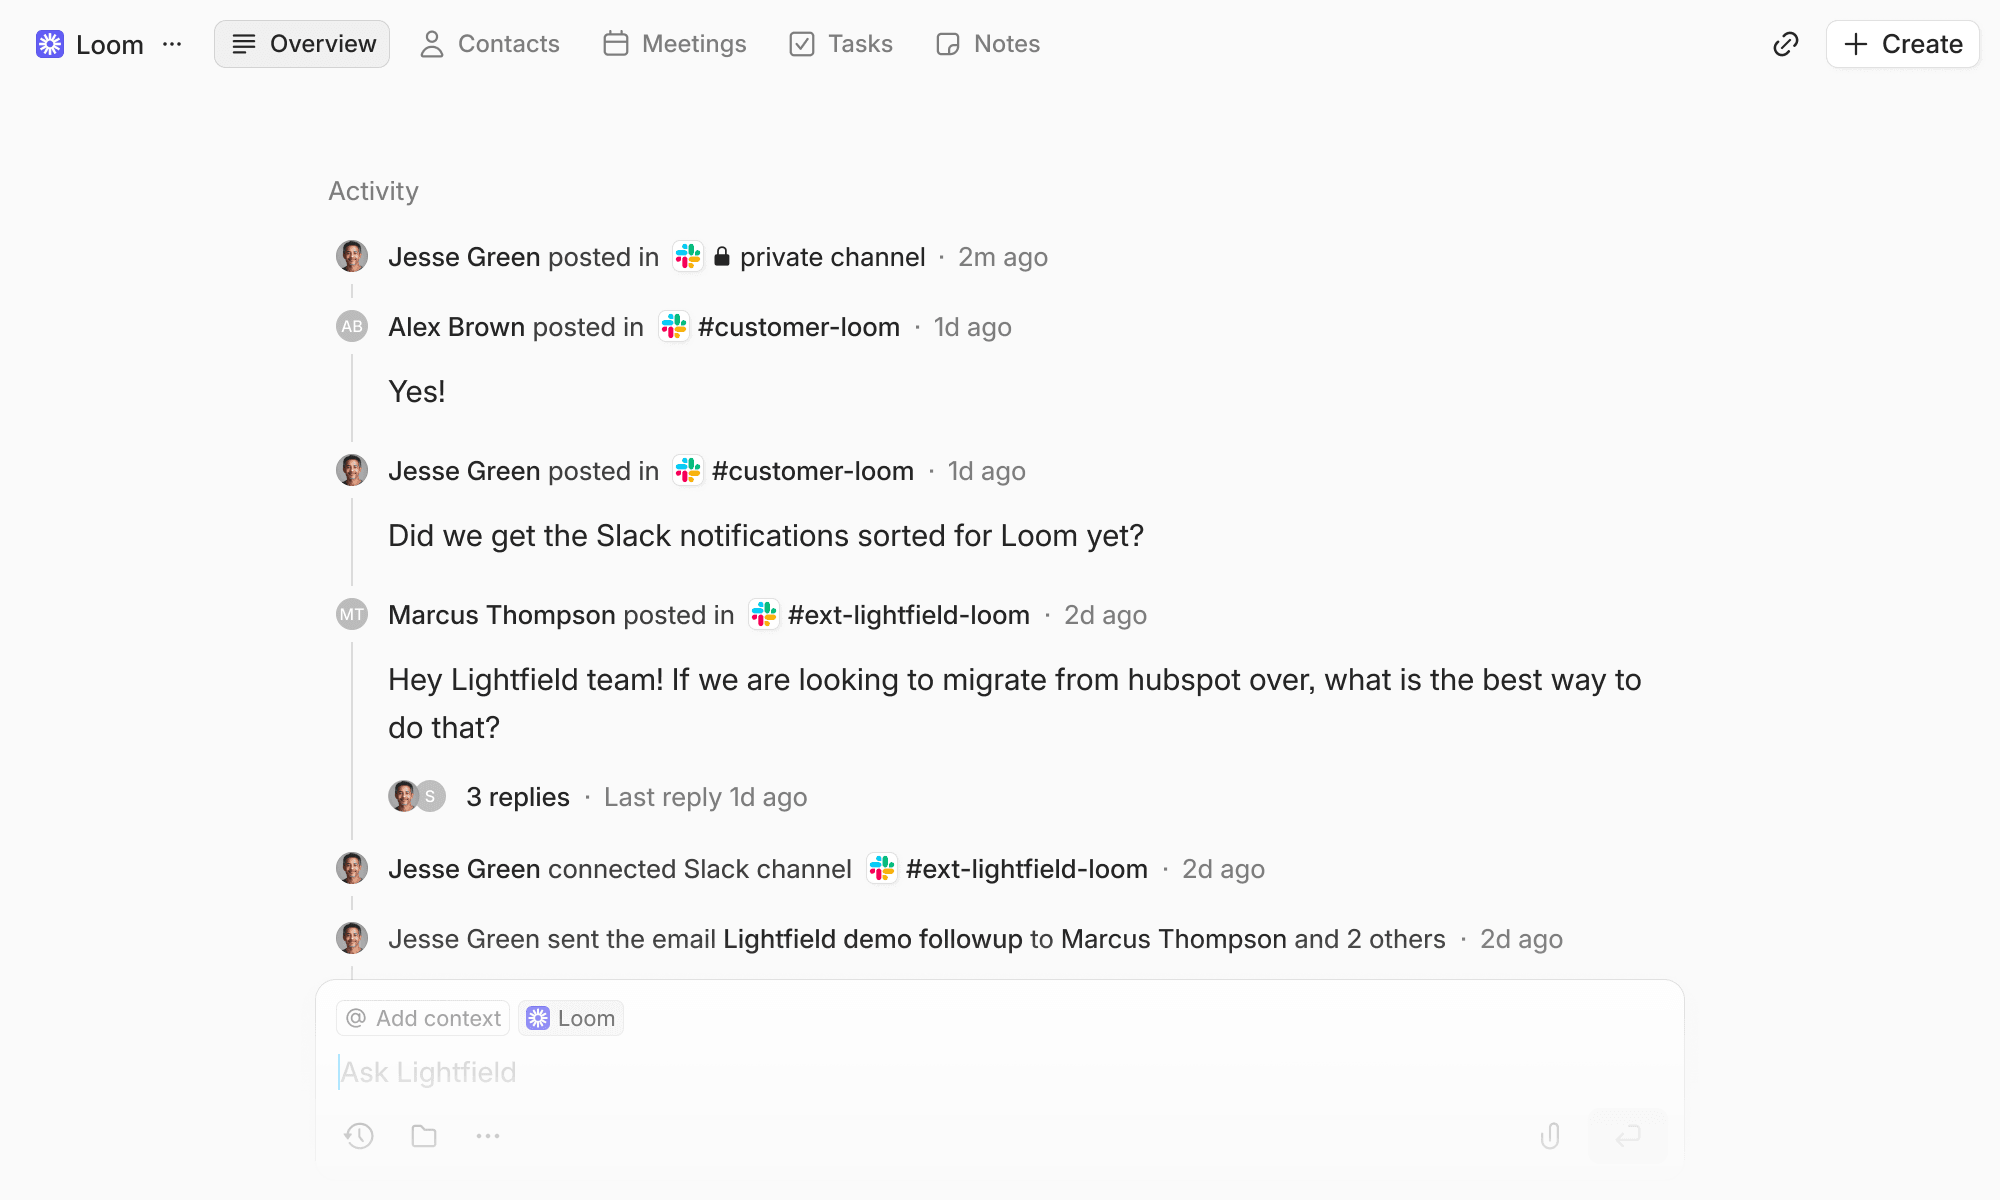The width and height of the screenshot is (2000, 1200).
Task: Open the composer three-dots more options
Action: (x=488, y=1136)
